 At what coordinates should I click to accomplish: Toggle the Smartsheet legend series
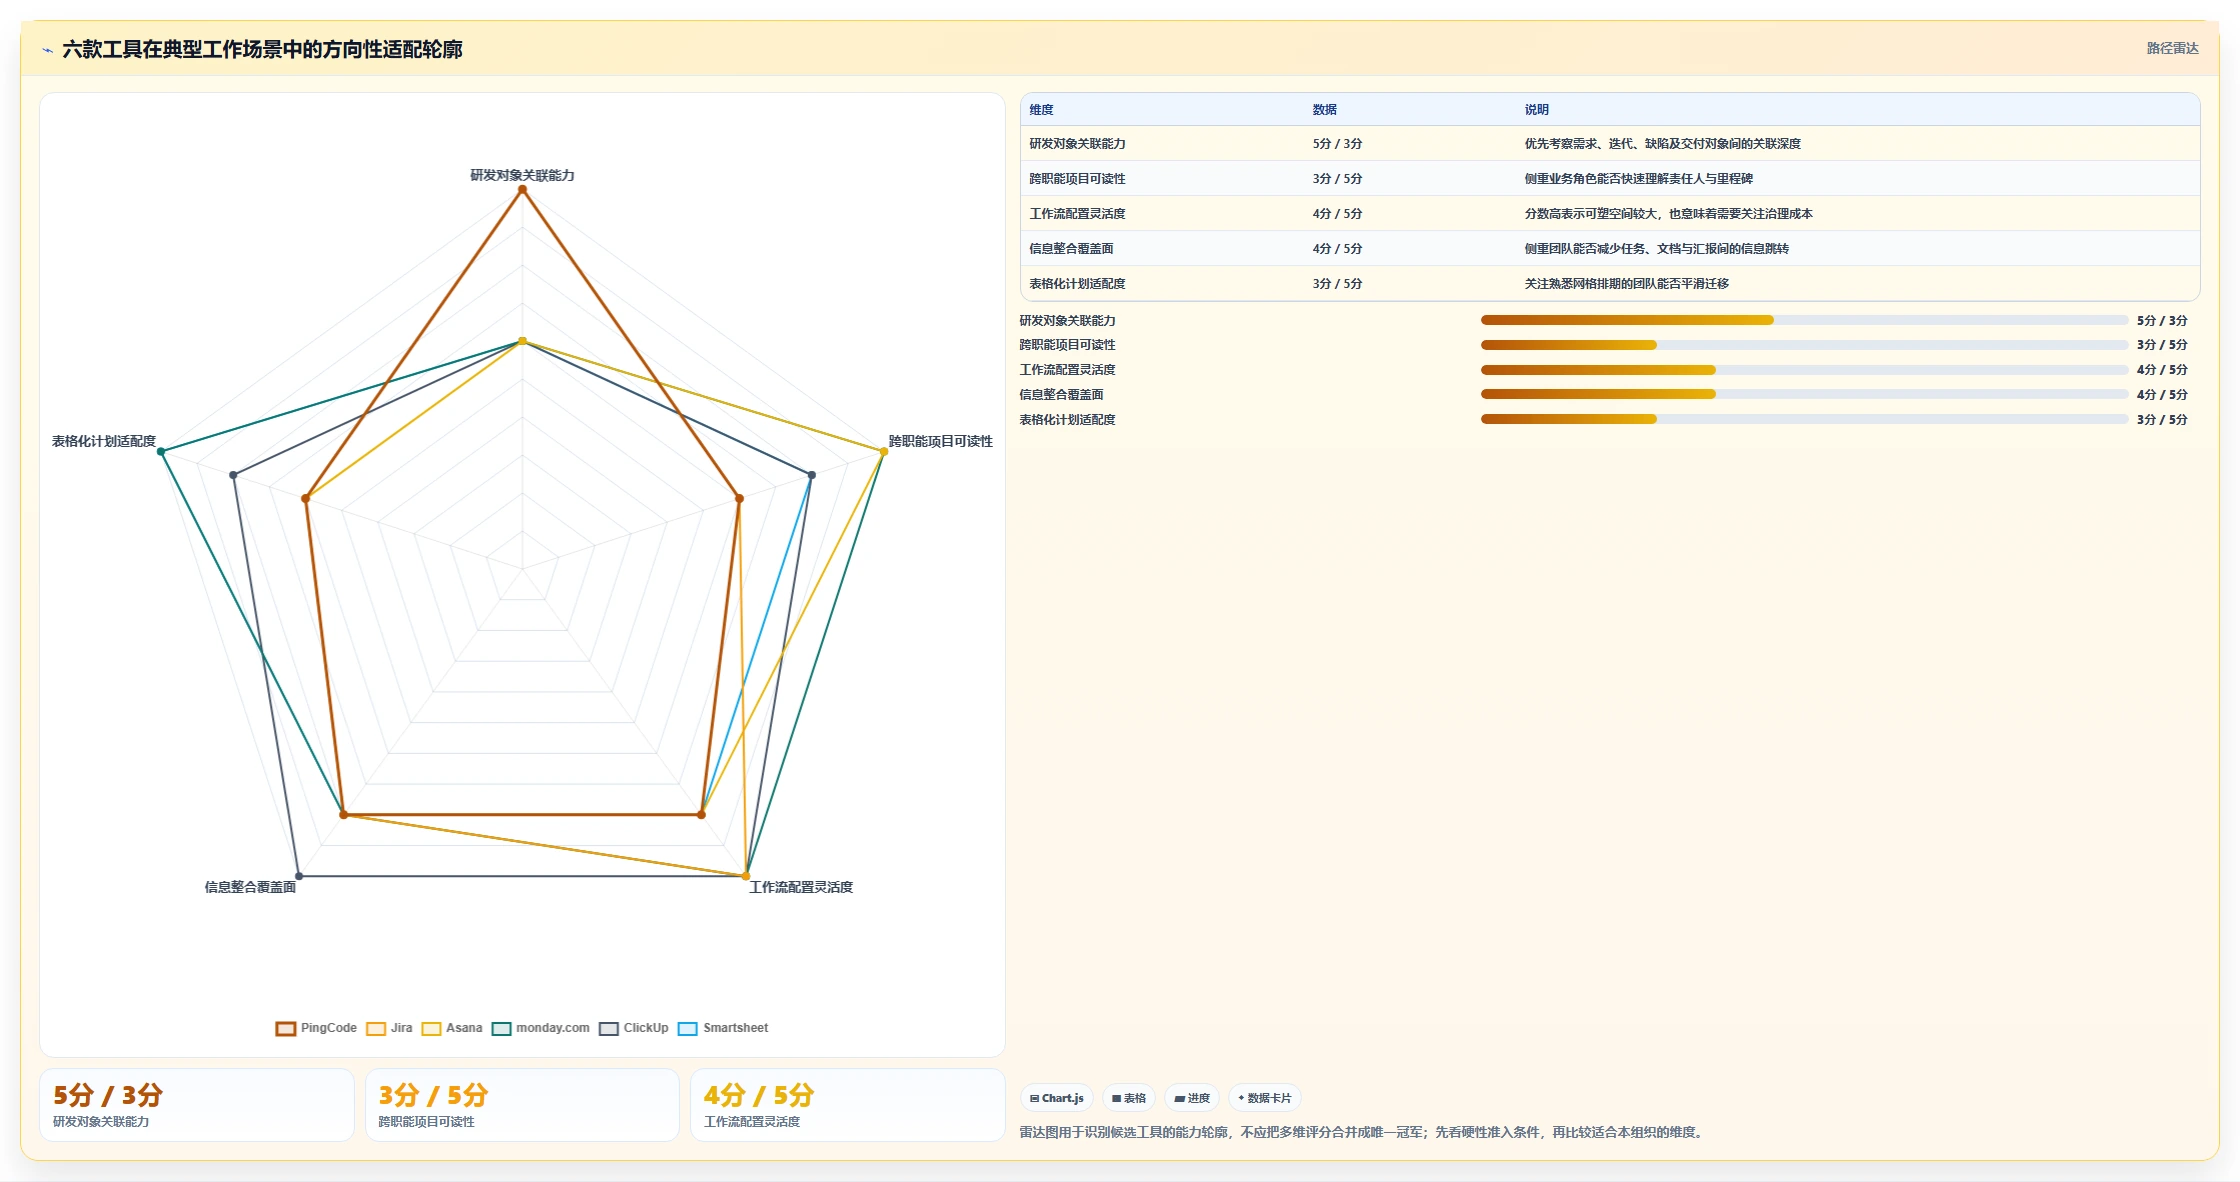pos(723,1028)
